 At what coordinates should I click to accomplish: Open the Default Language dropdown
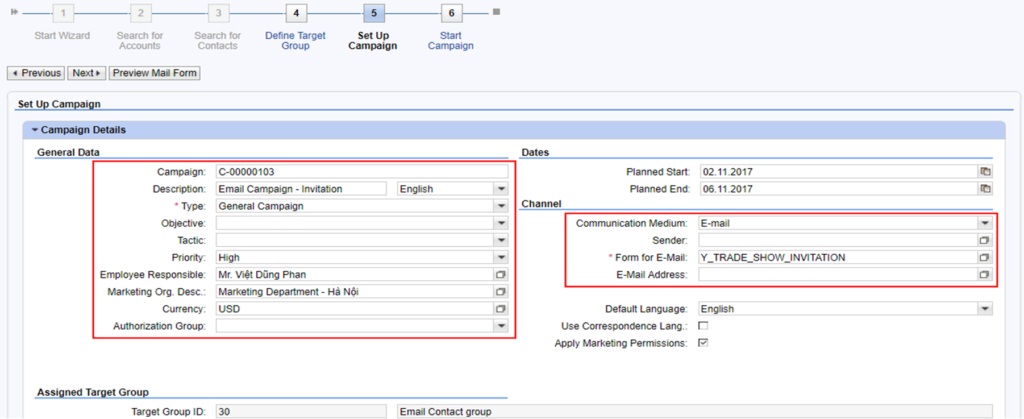click(985, 309)
